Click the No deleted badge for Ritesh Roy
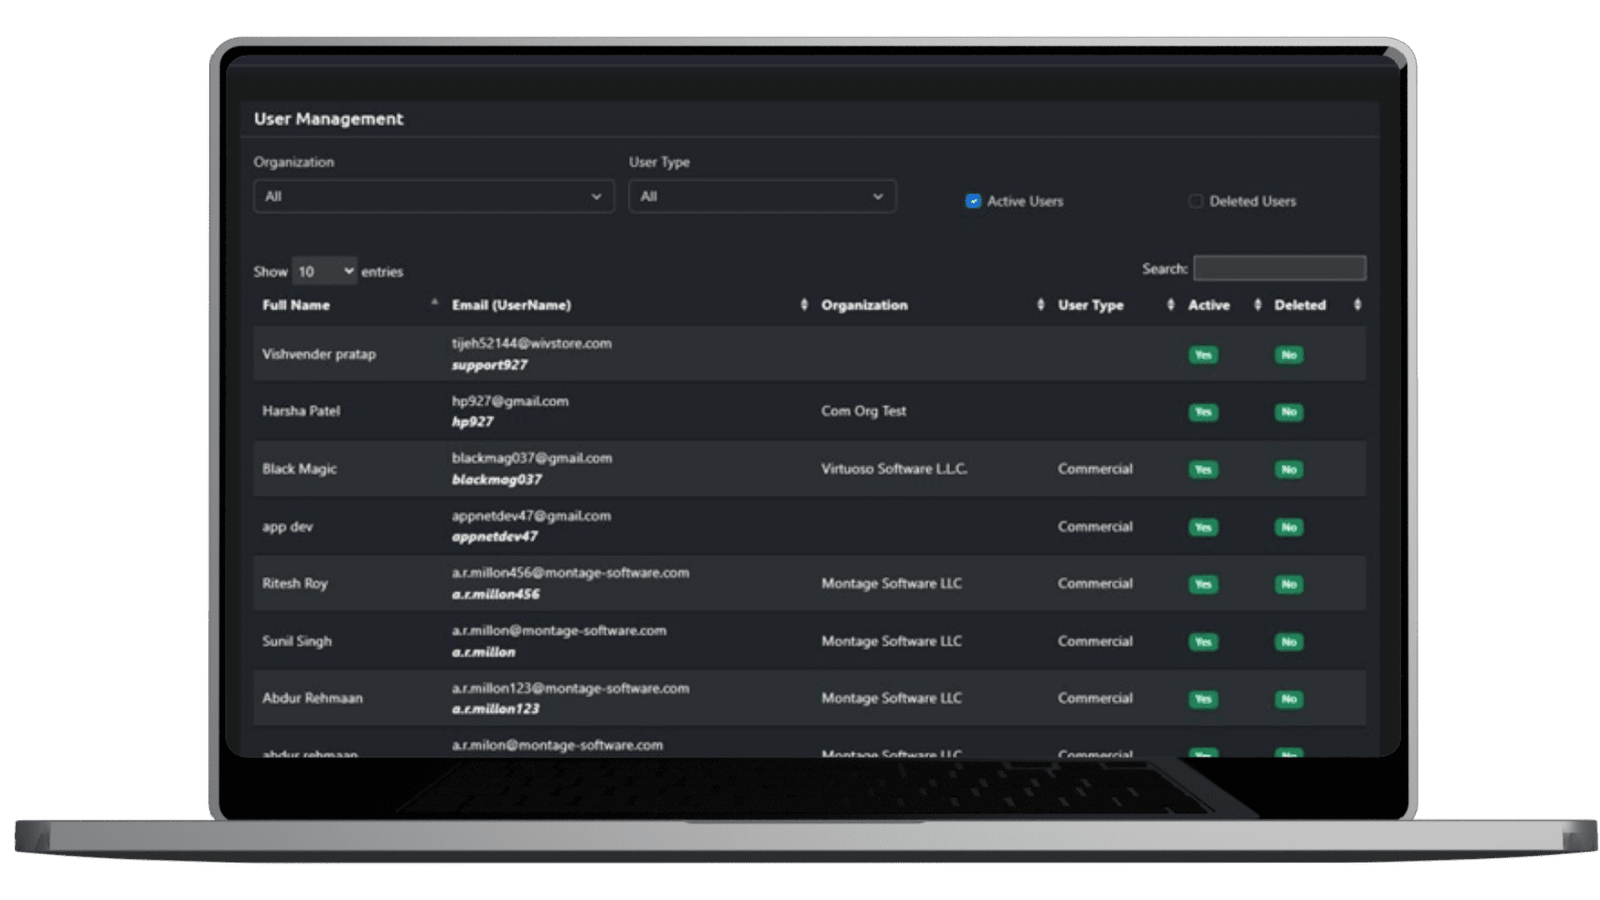This screenshot has width=1600, height=900. pos(1288,584)
